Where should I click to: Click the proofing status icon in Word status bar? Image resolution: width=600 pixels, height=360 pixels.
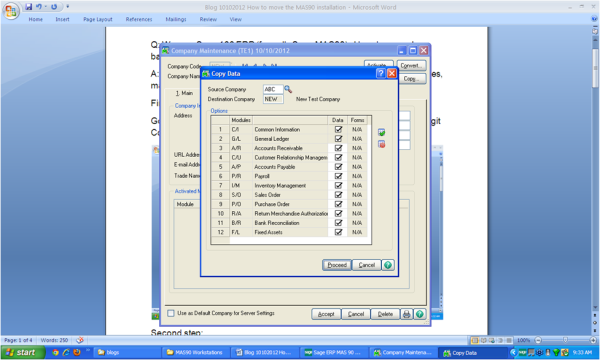pyautogui.click(x=80, y=340)
